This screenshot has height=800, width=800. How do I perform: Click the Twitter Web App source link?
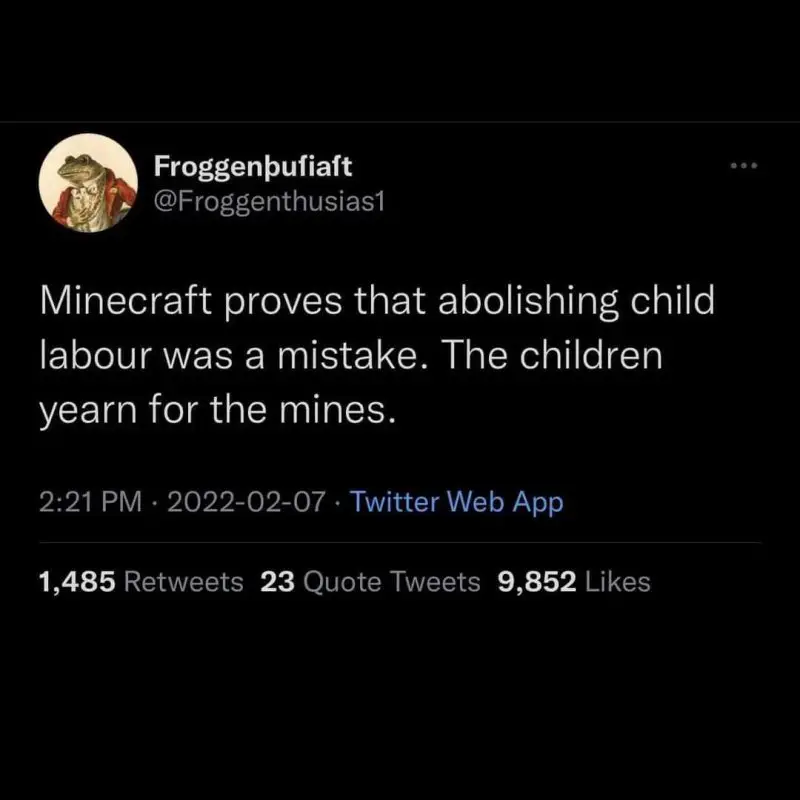(457, 502)
